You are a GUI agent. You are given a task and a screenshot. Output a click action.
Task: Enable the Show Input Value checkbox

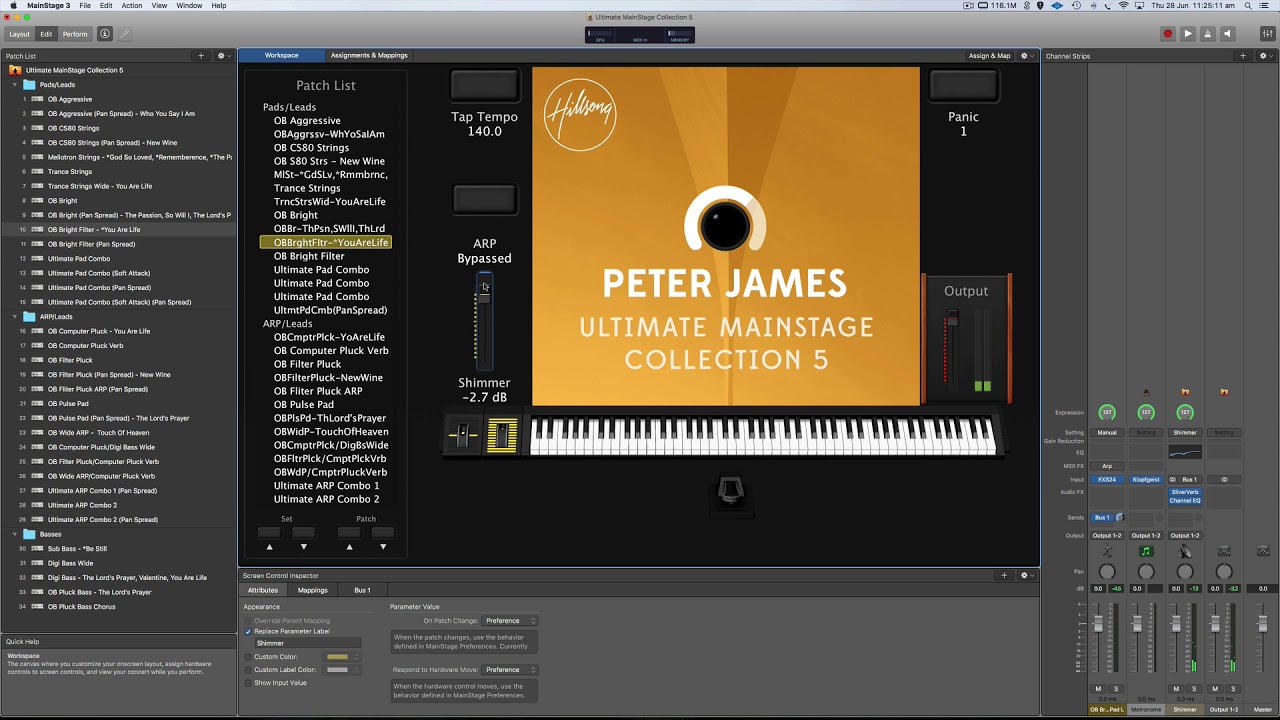248,683
